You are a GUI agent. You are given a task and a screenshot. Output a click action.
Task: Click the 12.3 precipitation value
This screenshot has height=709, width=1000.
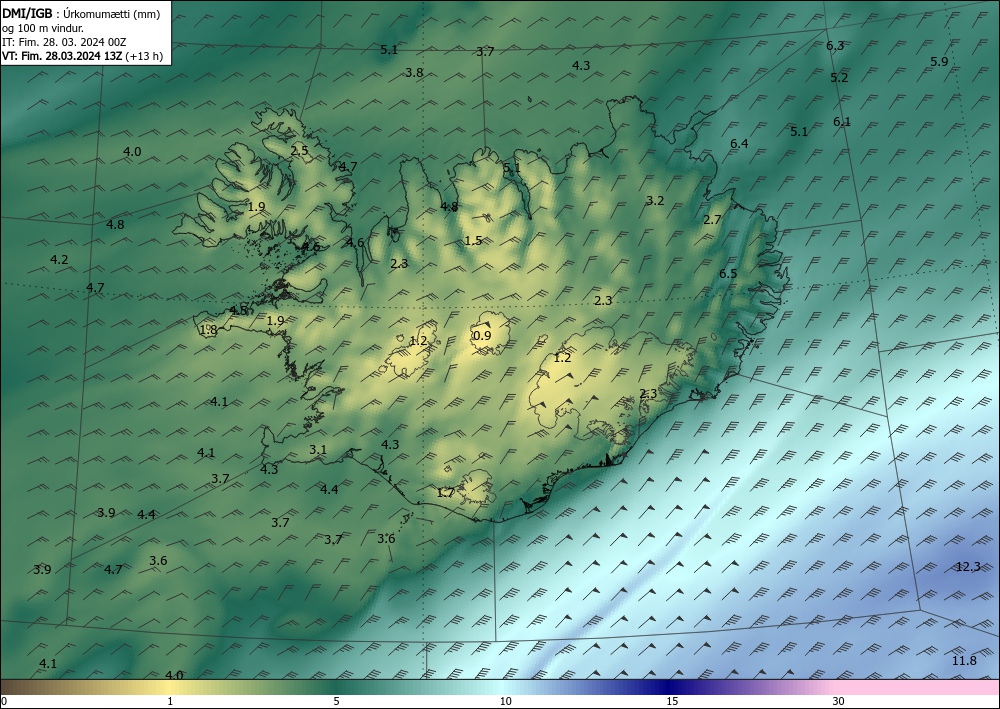pyautogui.click(x=968, y=567)
